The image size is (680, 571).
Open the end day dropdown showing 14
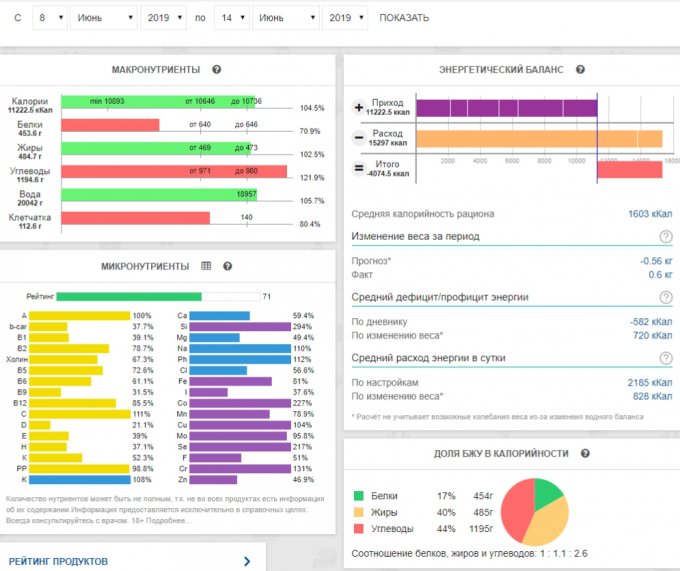(231, 18)
